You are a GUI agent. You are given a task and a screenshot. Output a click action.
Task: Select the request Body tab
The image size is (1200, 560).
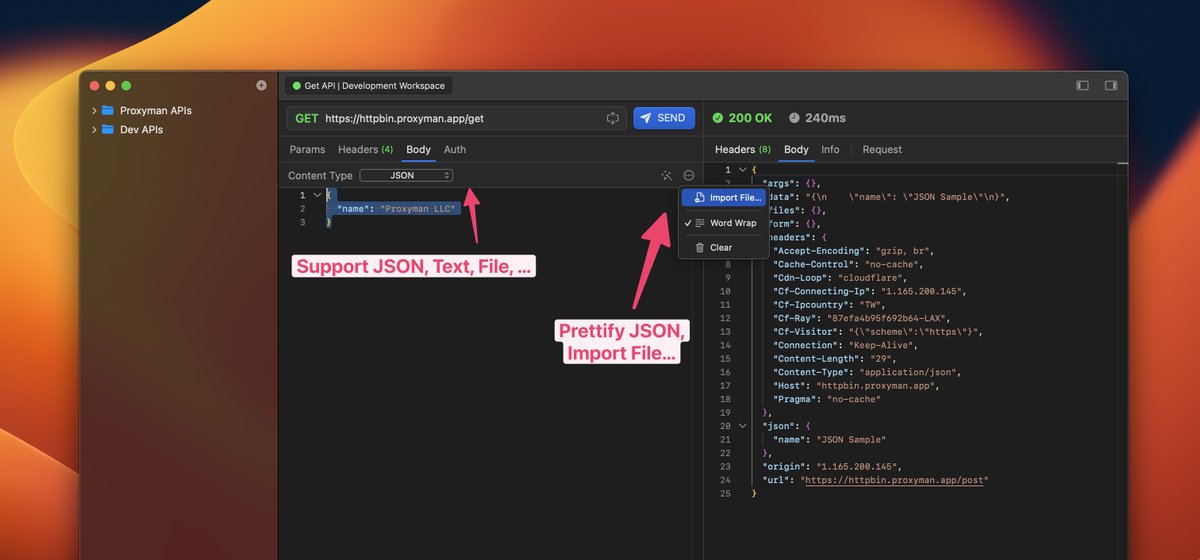tap(418, 150)
